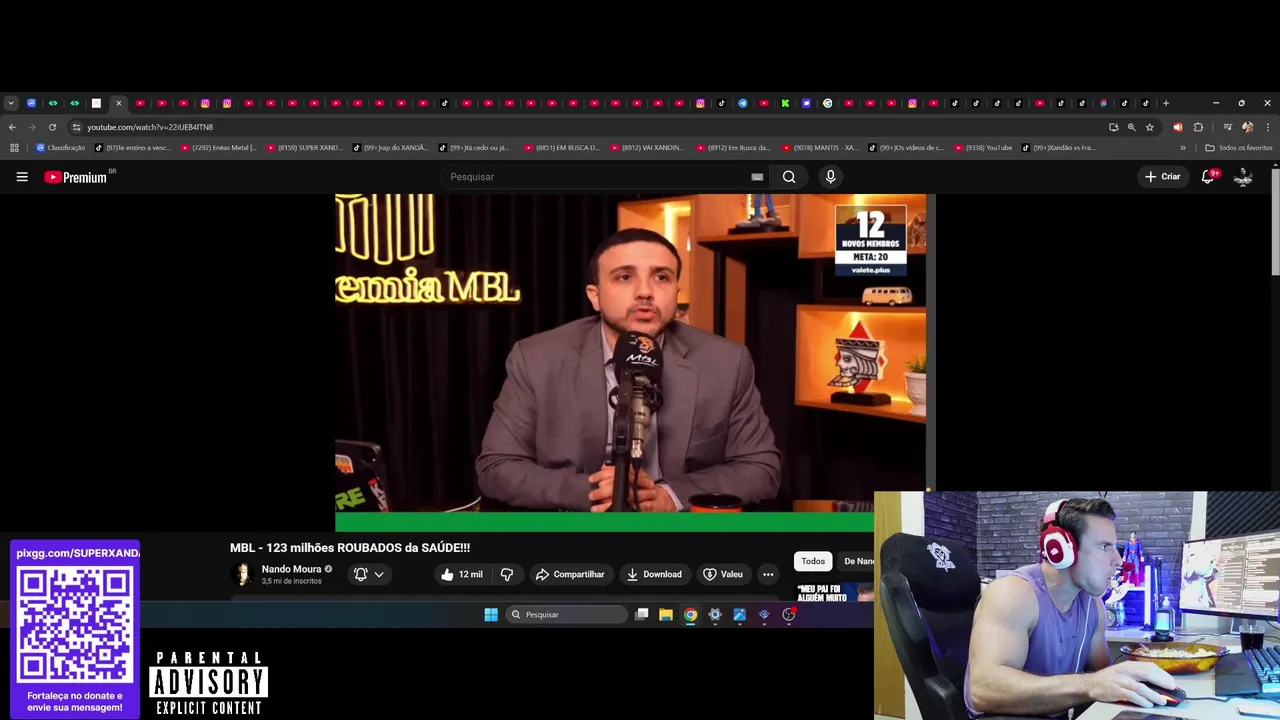
Task: Open the (9338) YouTube bookmark
Action: click(983, 148)
